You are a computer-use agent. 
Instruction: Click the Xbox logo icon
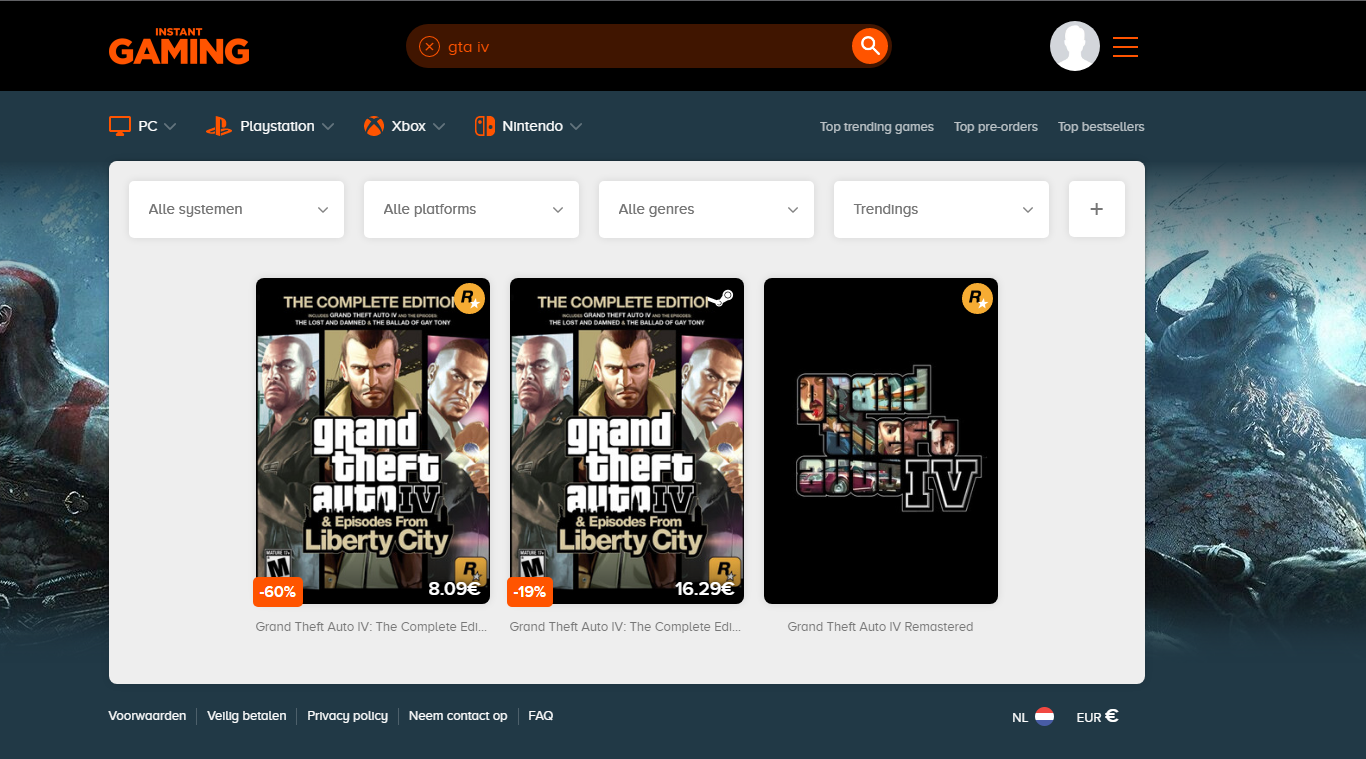coord(374,126)
